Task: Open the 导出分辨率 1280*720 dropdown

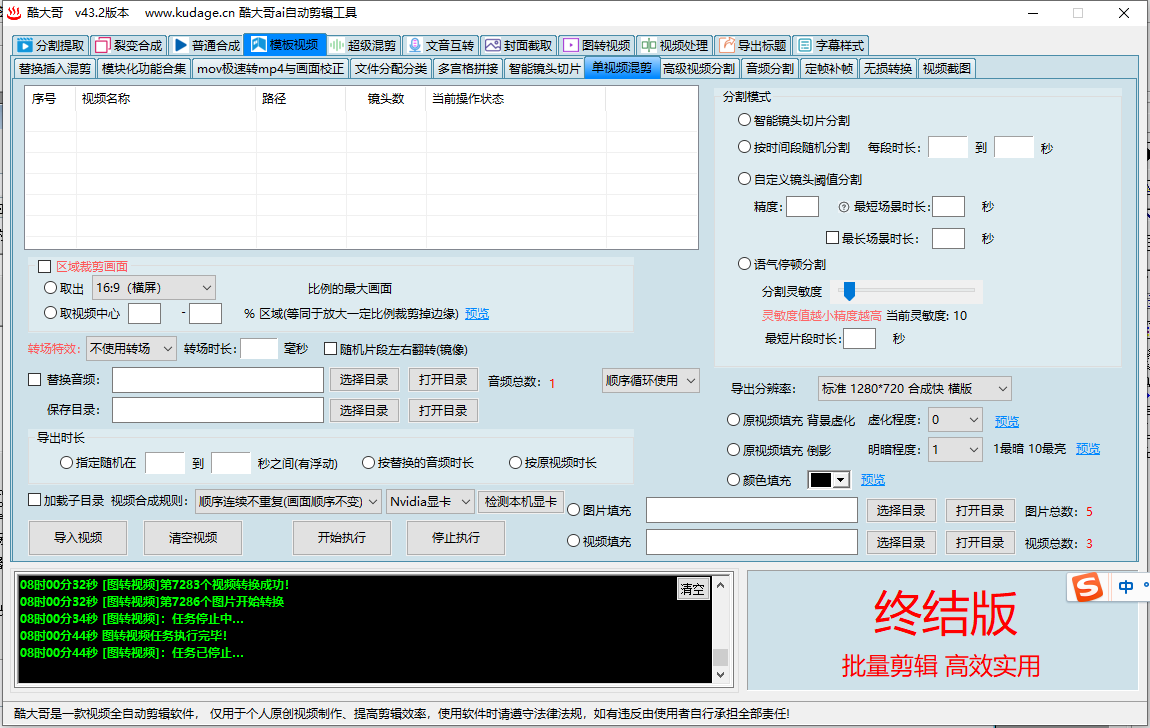Action: click(x=915, y=389)
